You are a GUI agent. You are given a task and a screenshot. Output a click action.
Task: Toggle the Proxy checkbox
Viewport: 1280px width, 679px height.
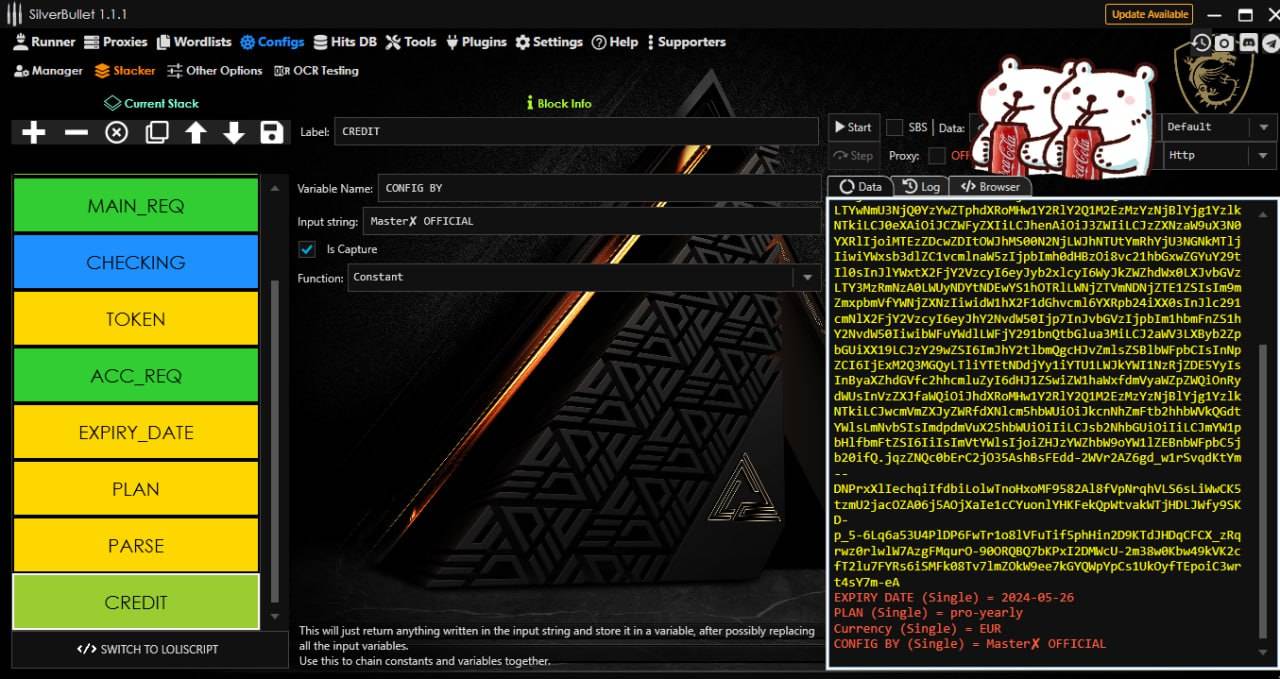(x=936, y=156)
